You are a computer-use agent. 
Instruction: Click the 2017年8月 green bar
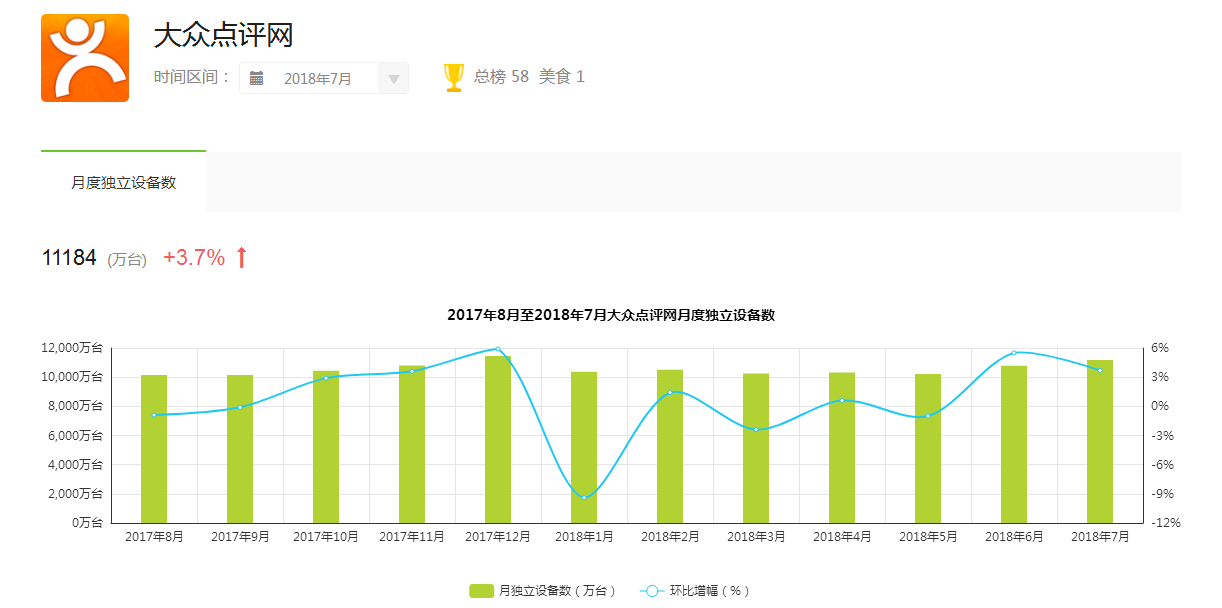coord(154,449)
